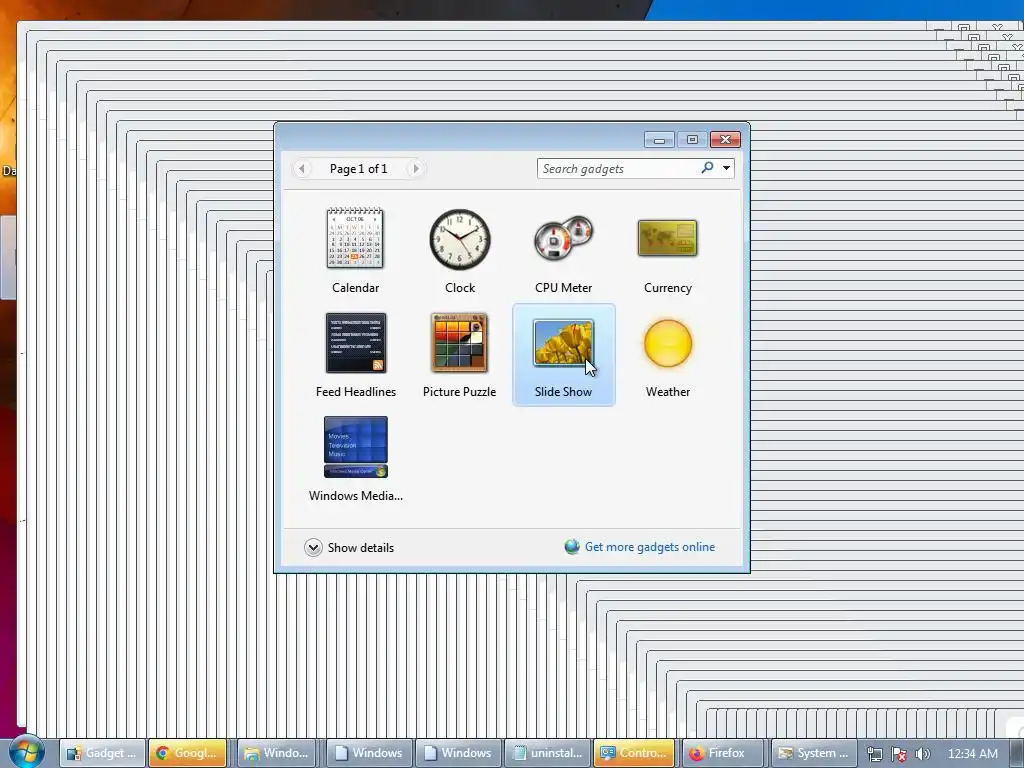Open the Get more gadgets online link
The height and width of the screenshot is (768, 1024).
click(x=650, y=547)
